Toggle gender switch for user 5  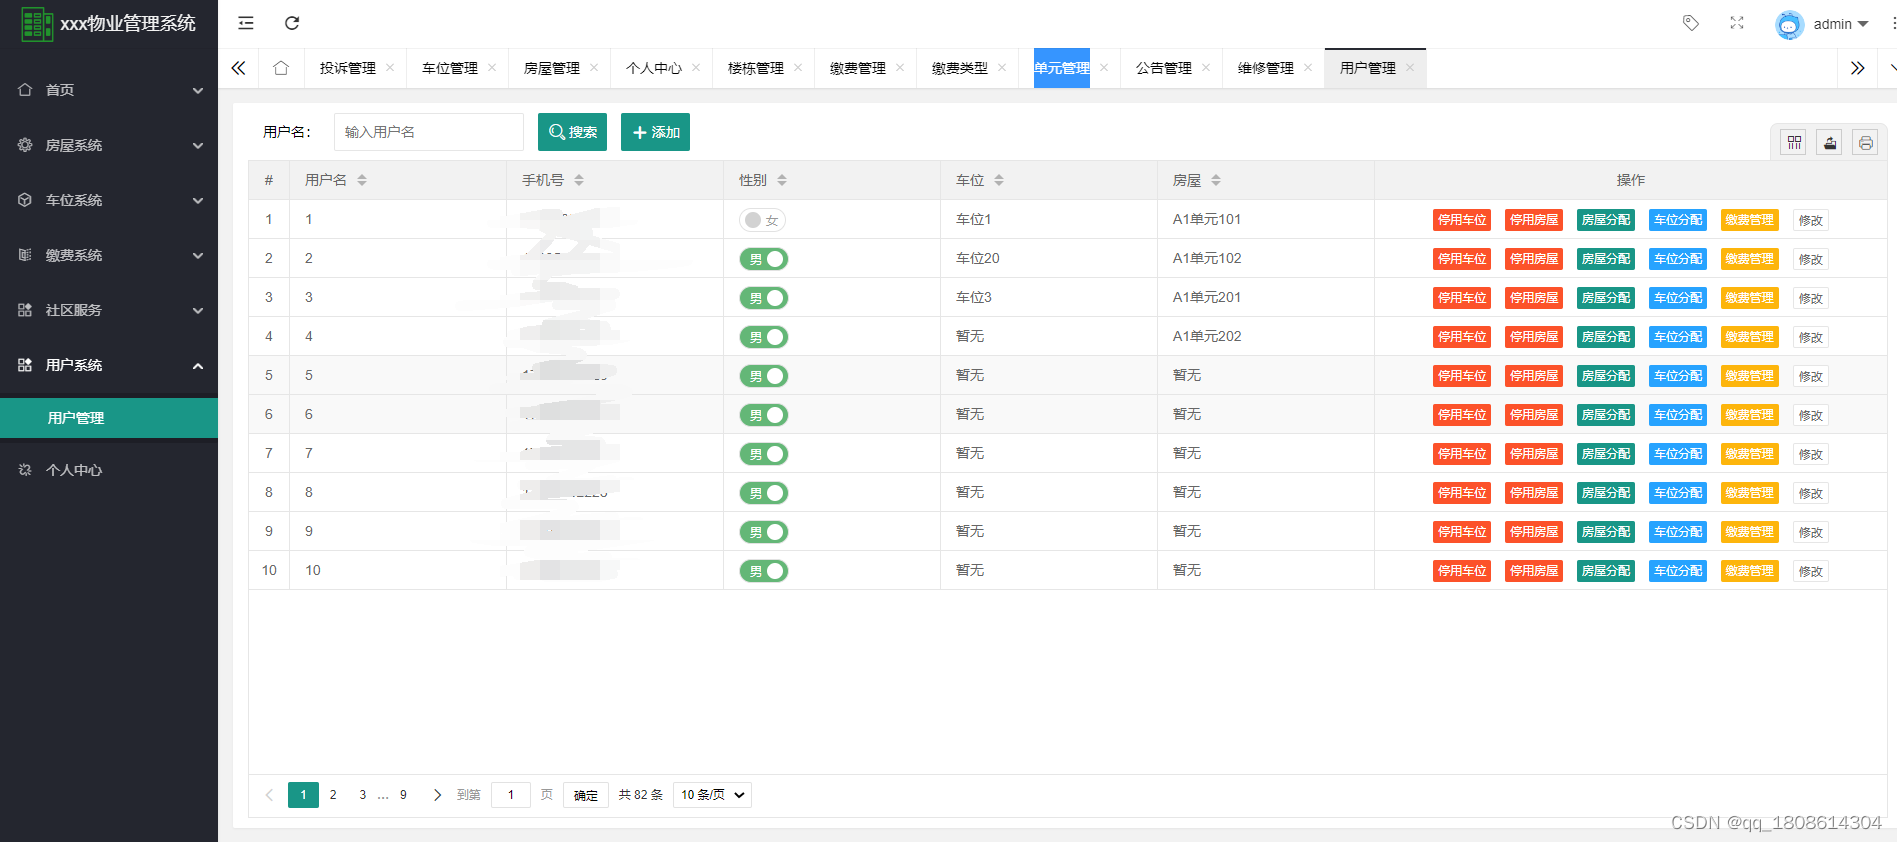tap(764, 376)
